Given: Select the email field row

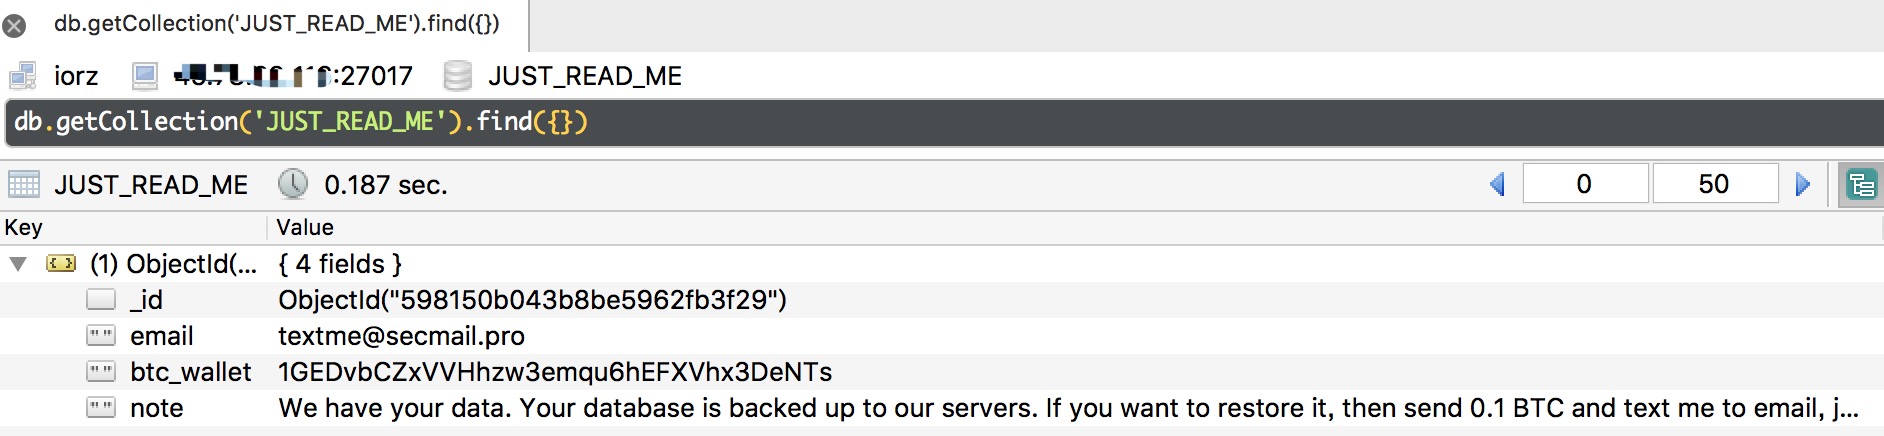Looking at the screenshot, I should tap(162, 336).
